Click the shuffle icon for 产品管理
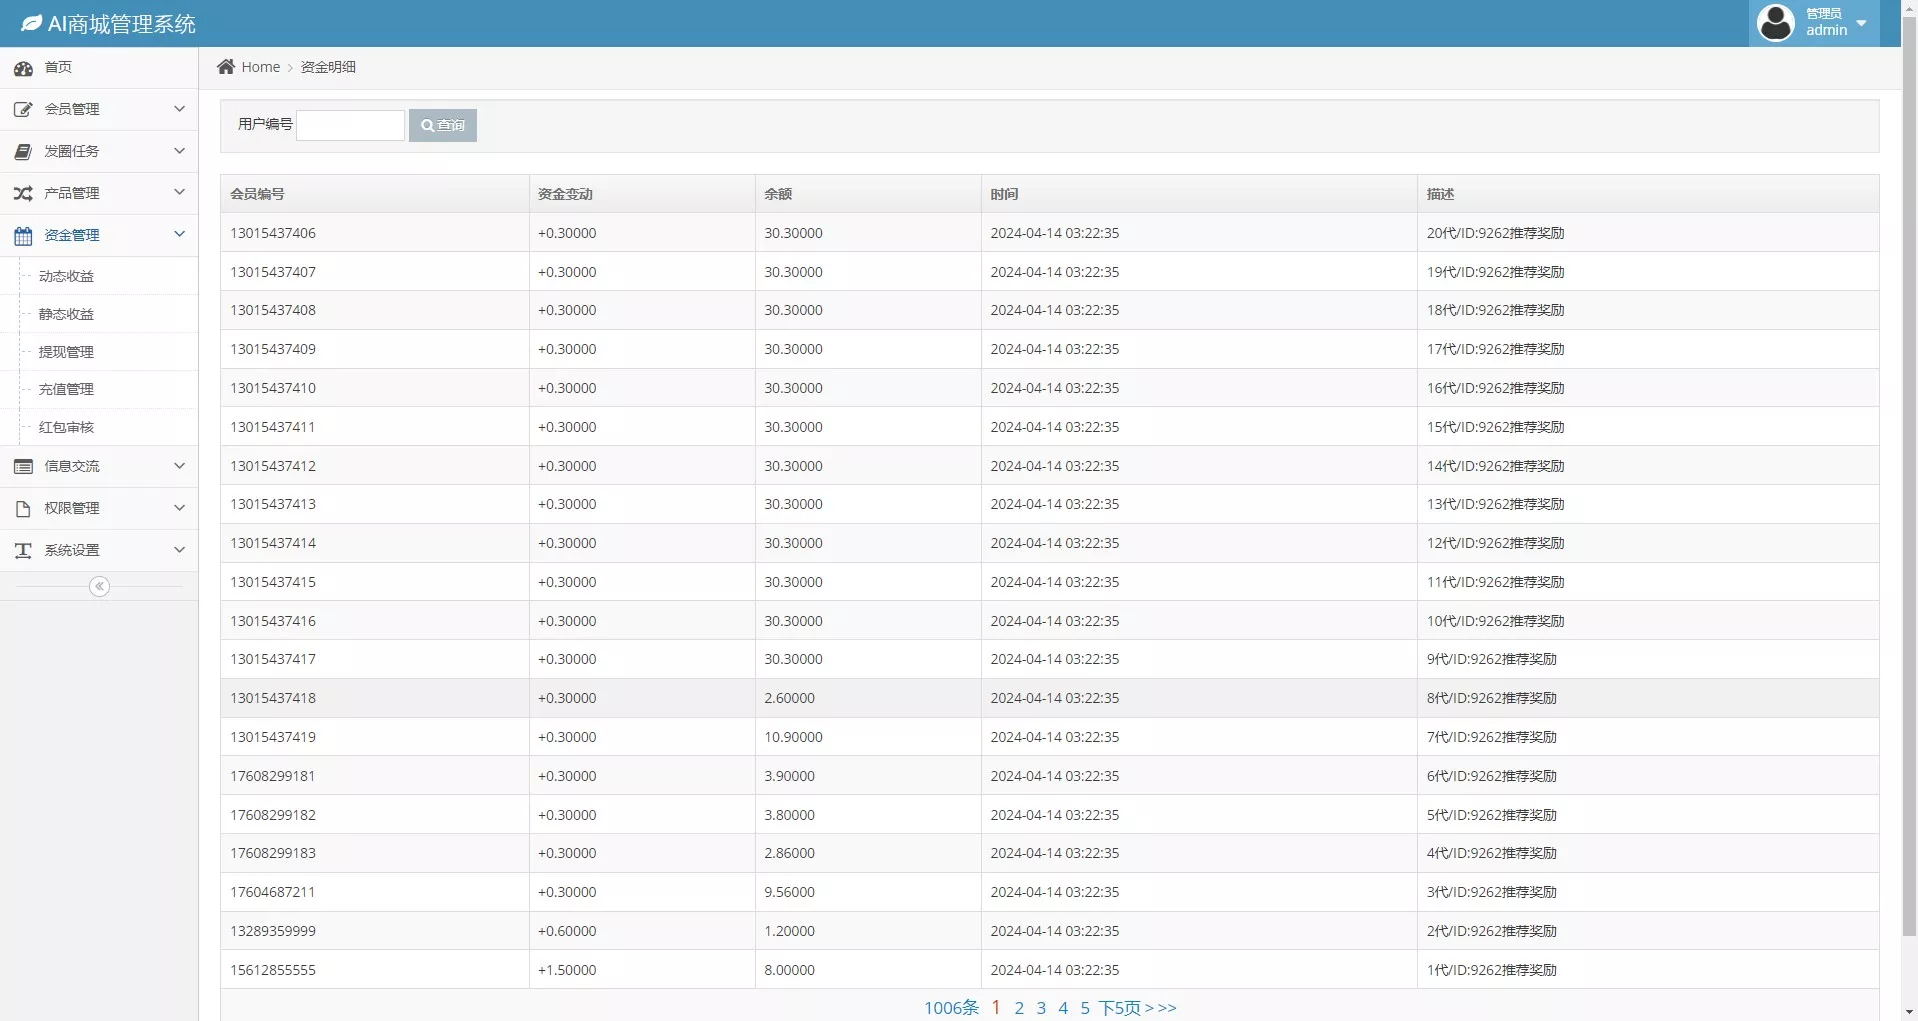Viewport: 1918px width, 1021px height. click(x=23, y=194)
